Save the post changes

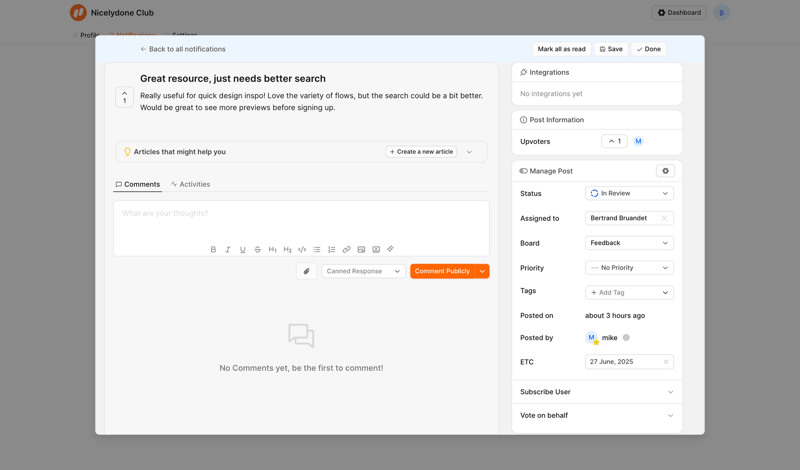click(611, 49)
